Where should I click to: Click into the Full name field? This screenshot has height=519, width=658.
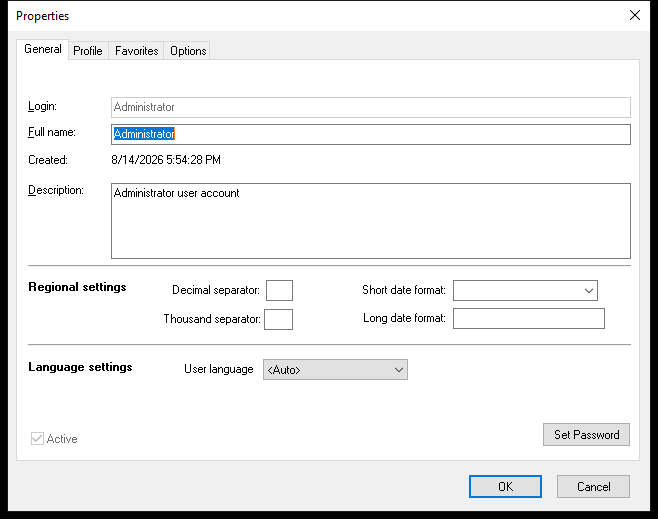371,134
